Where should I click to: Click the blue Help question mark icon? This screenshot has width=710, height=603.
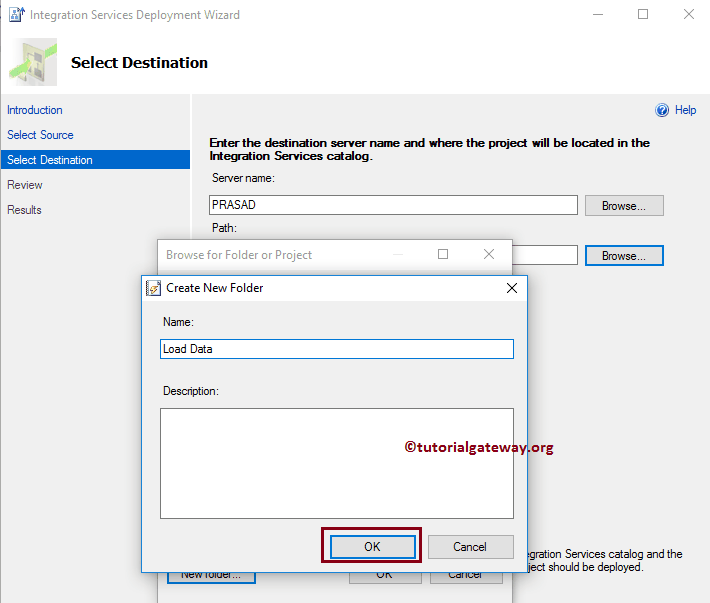pos(662,110)
